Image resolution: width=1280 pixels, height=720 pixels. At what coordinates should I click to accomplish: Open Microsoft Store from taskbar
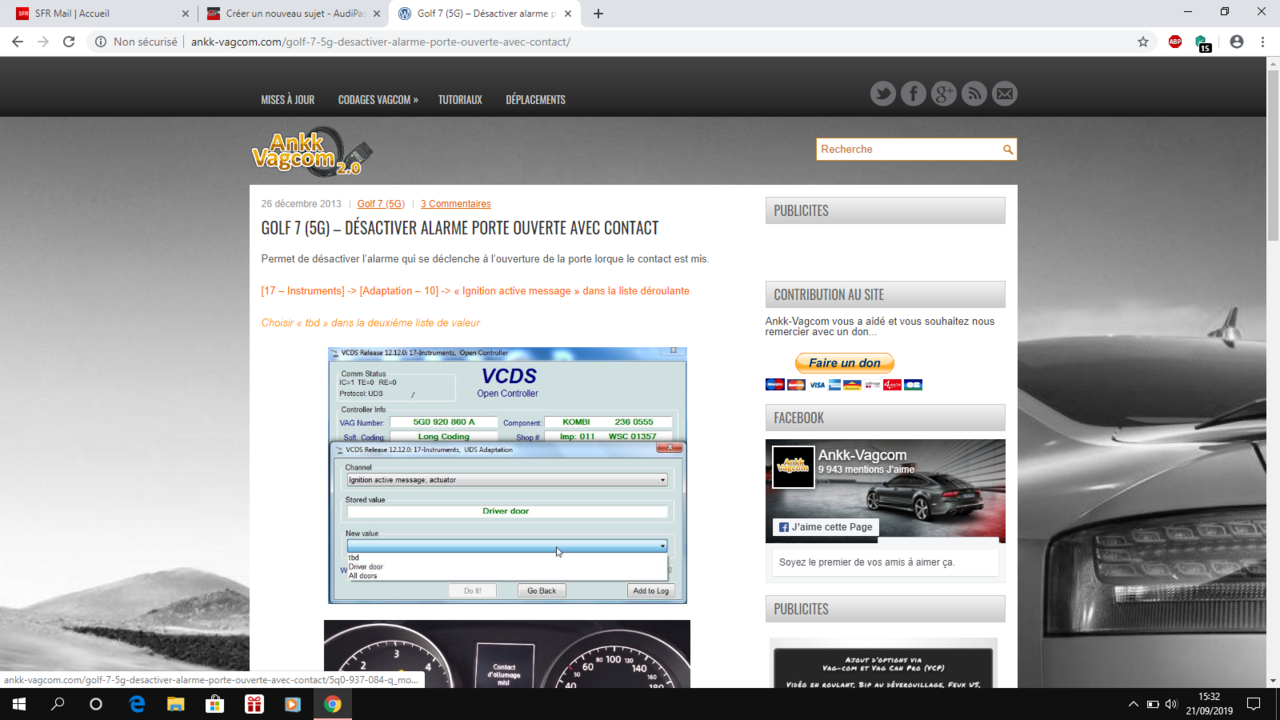point(215,704)
